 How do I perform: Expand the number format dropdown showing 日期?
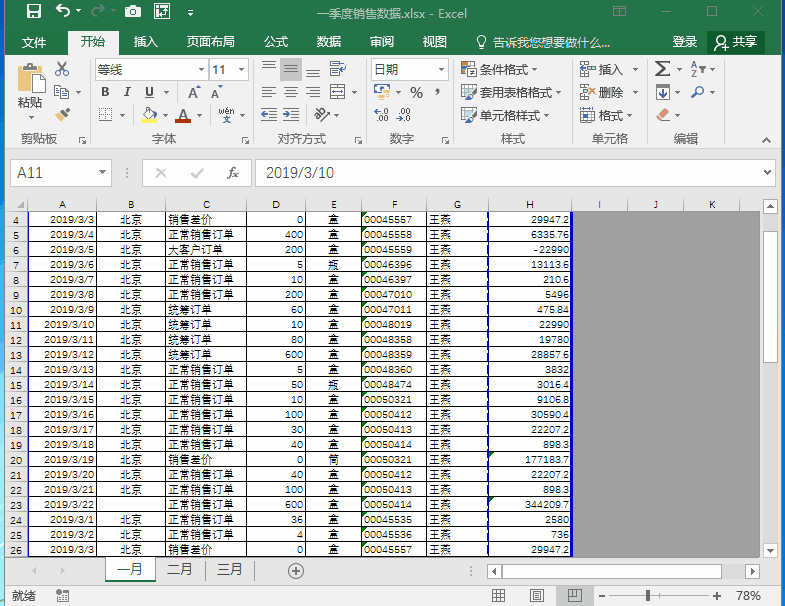(x=441, y=70)
